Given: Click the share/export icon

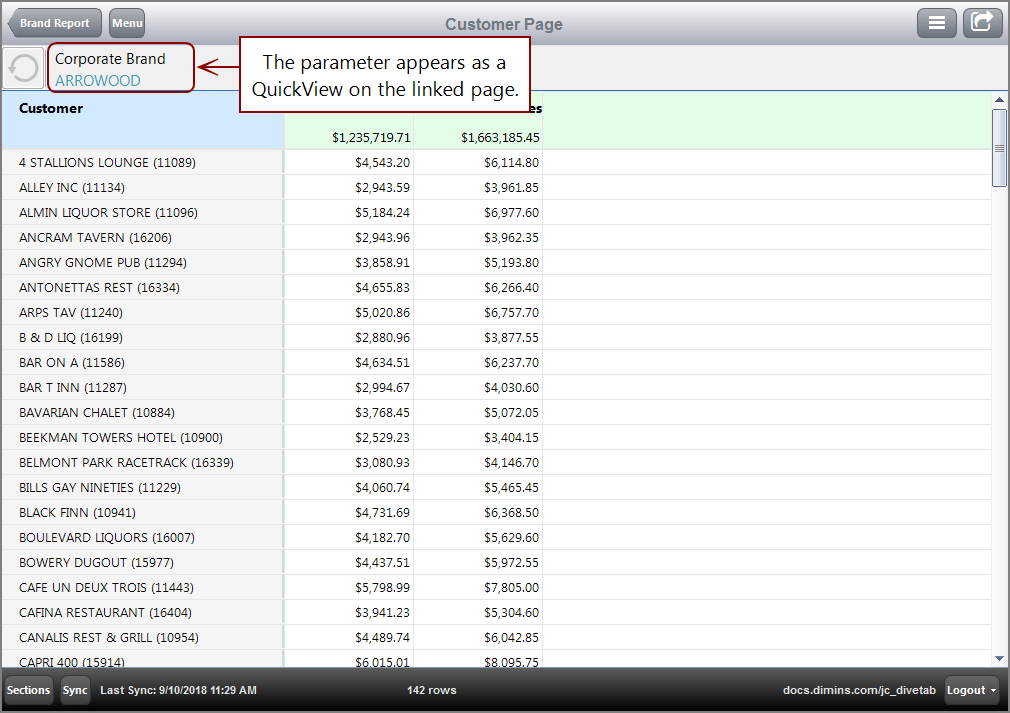Looking at the screenshot, I should coord(982,22).
